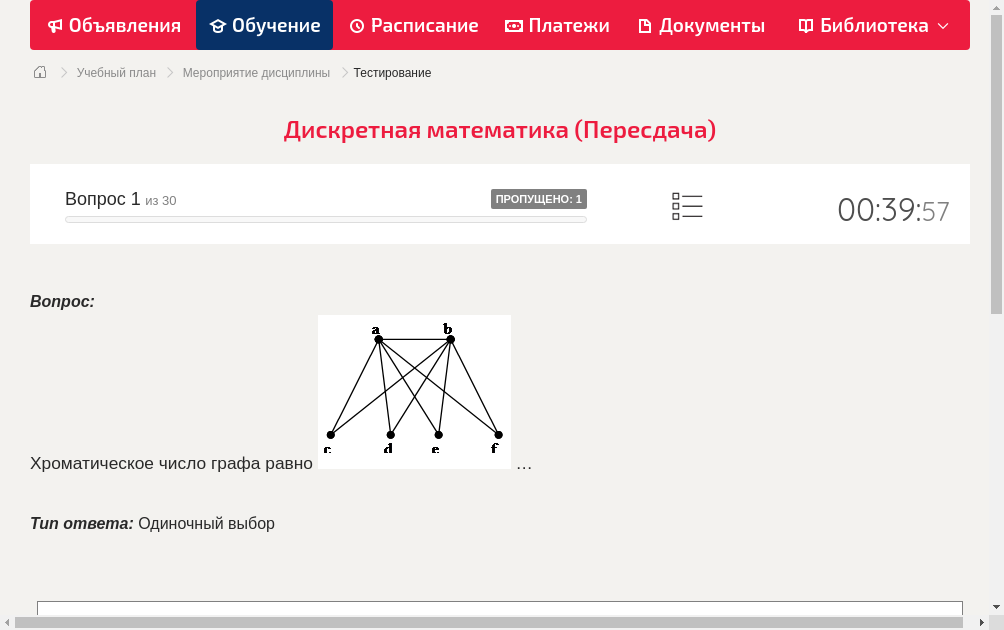Click the clock icon on Расписание
The image size is (1004, 630).
357,25
